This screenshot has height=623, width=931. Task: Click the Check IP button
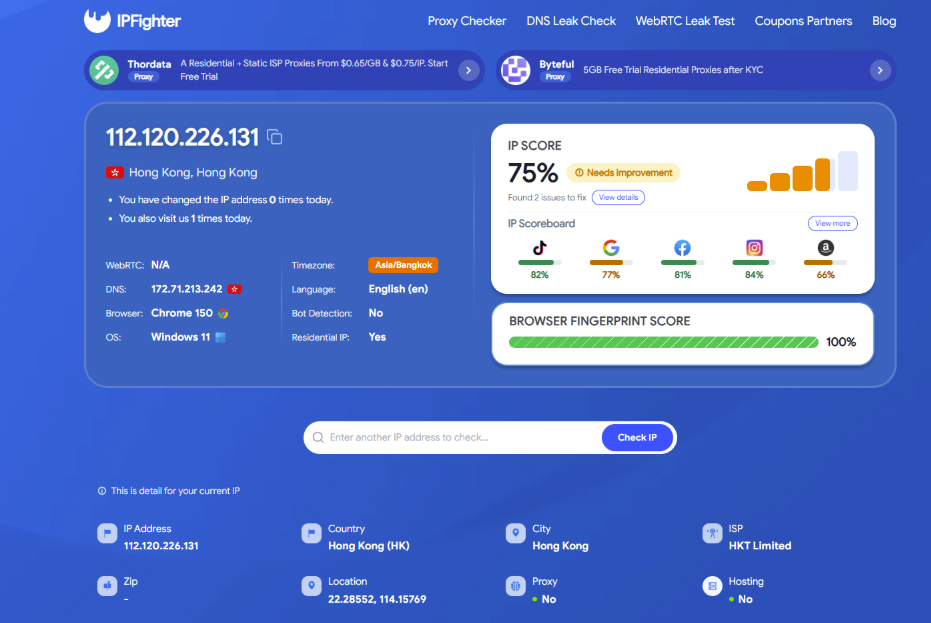click(637, 438)
